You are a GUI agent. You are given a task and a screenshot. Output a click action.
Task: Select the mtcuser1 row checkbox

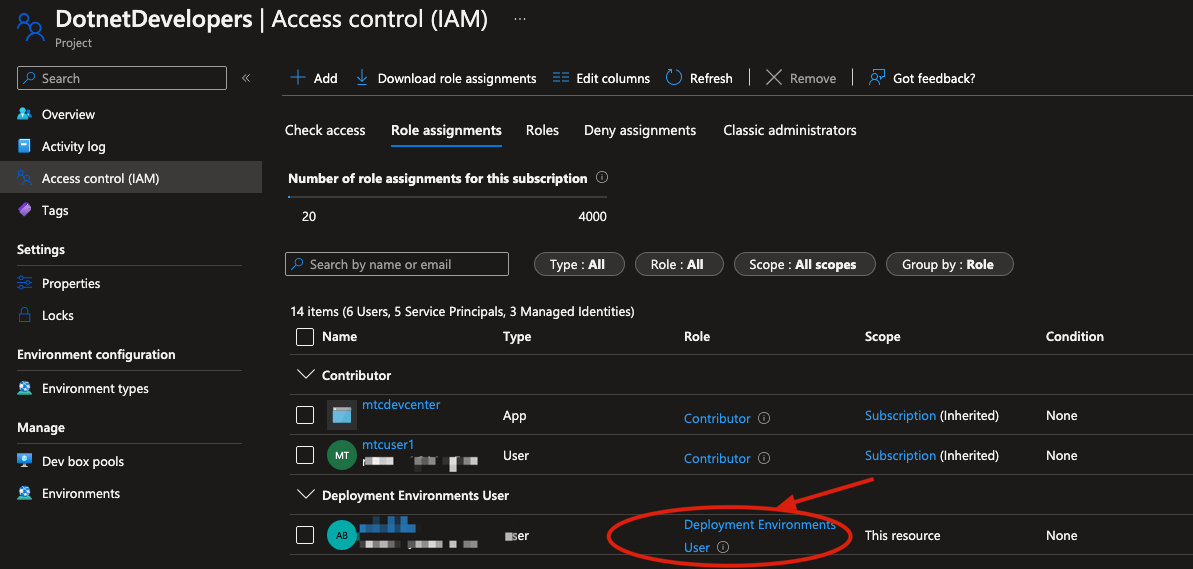(x=305, y=455)
